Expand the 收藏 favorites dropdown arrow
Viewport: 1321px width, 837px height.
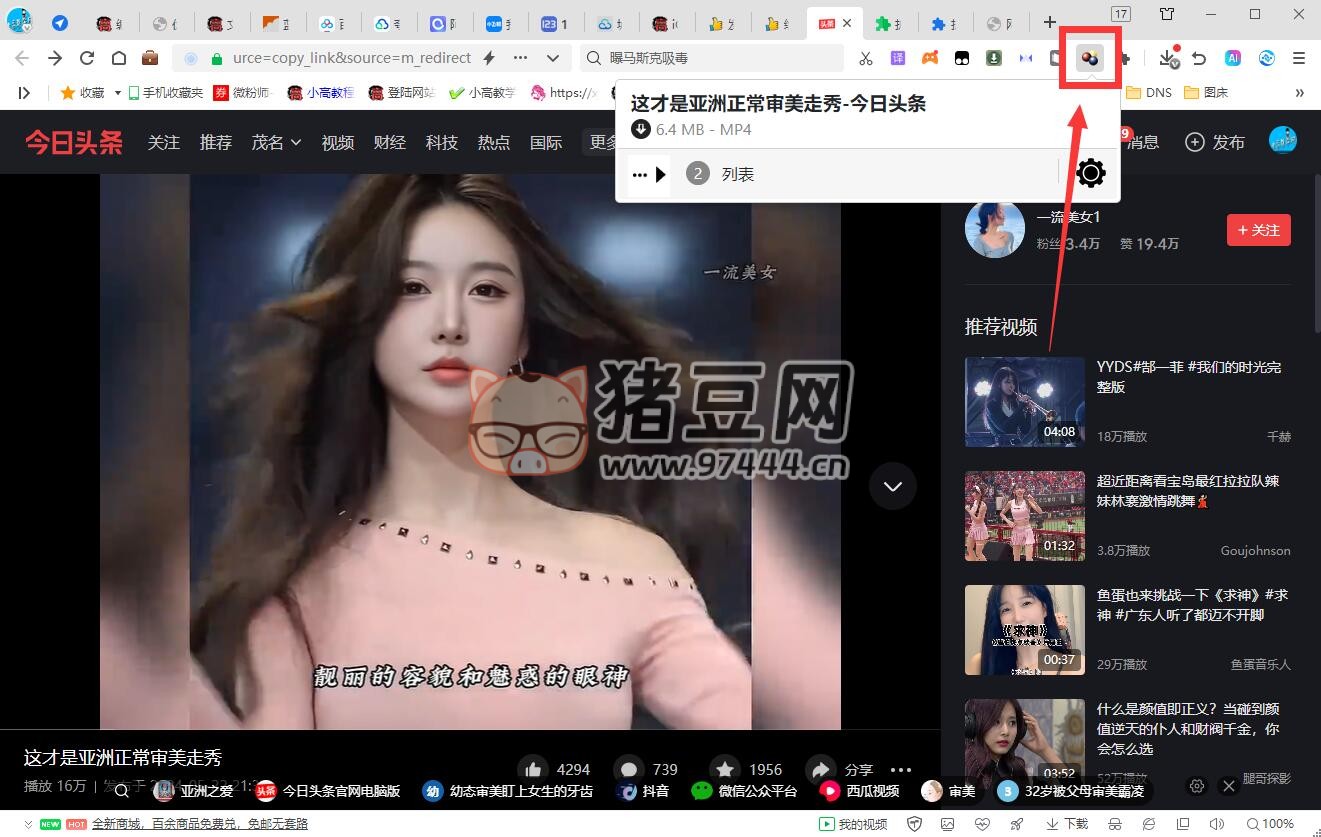coord(117,92)
